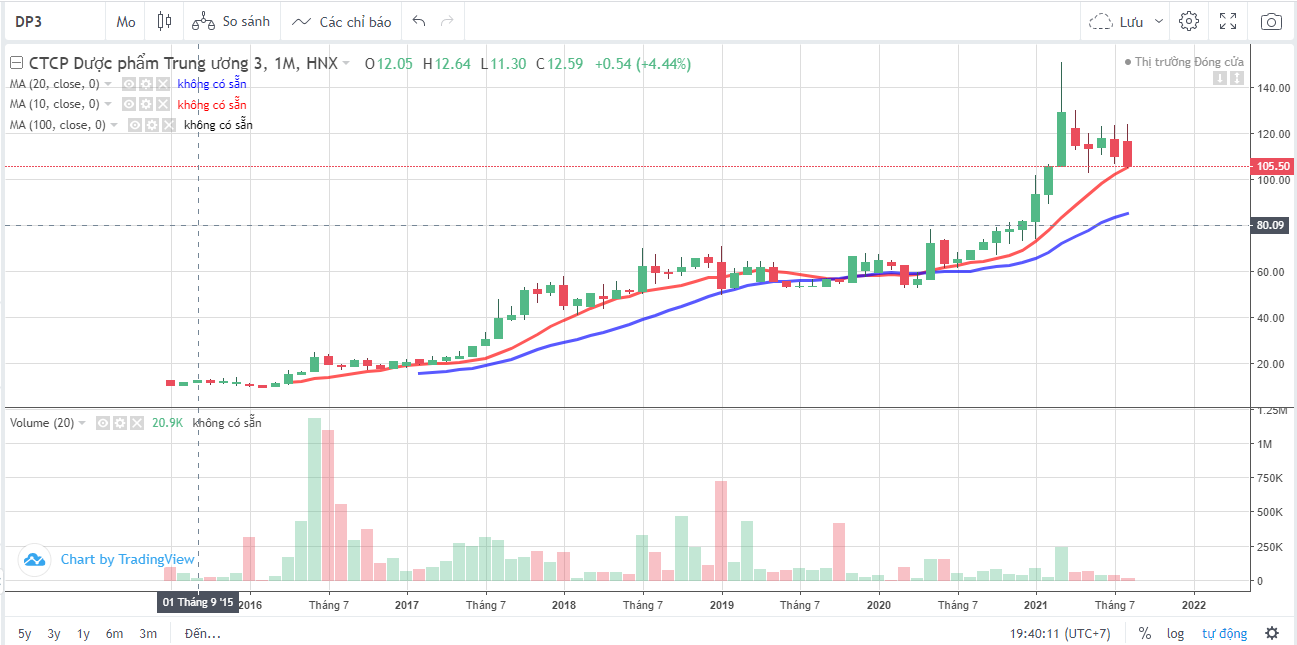Image resolution: width=1297 pixels, height=645 pixels.
Task: Enter fullscreen chart mode
Action: 1229,21
